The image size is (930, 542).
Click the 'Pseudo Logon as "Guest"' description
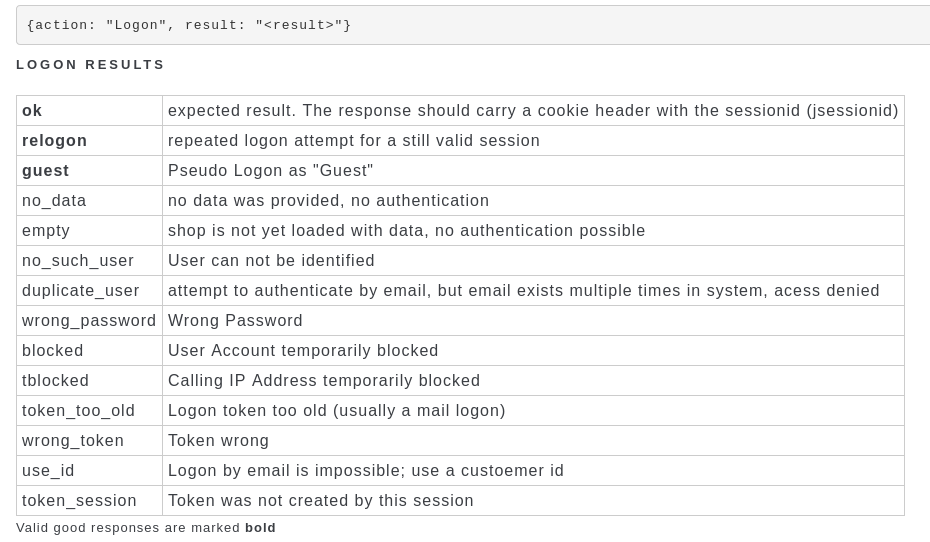click(x=270, y=171)
